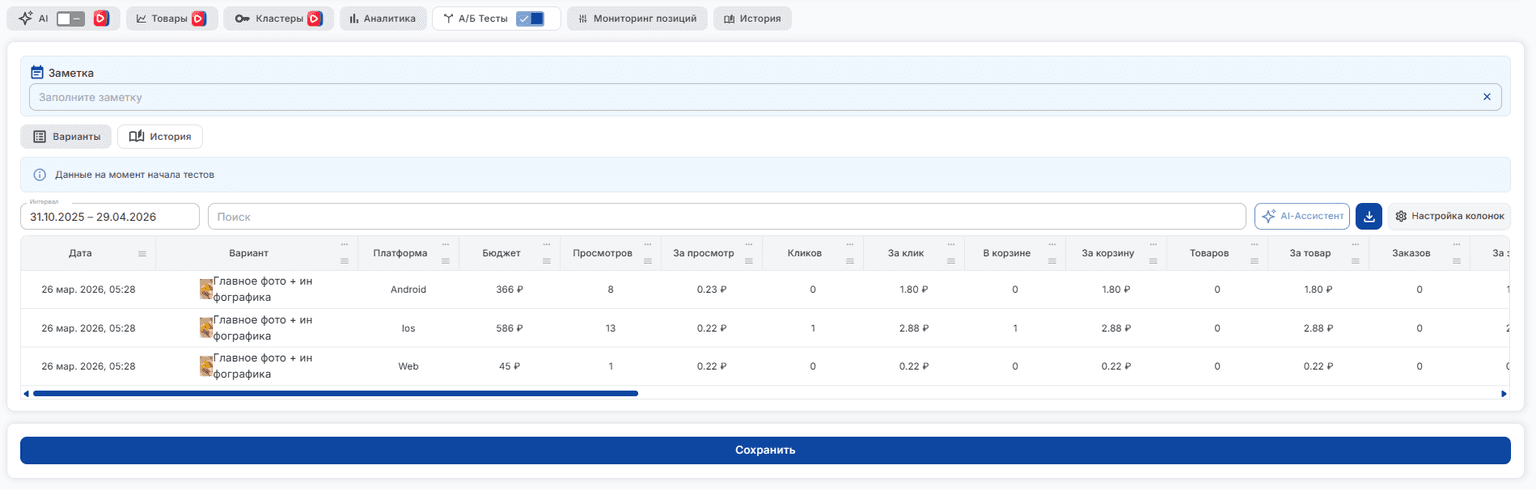Viewport: 1536px width, 490px height.
Task: Click the variant thumbnail in the Ios row
Action: [206, 327]
